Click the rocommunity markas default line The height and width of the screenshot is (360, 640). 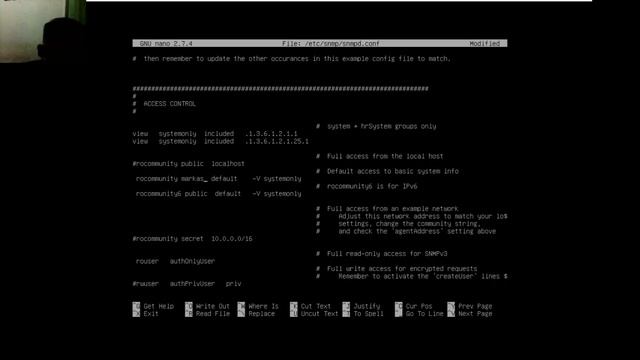218,179
